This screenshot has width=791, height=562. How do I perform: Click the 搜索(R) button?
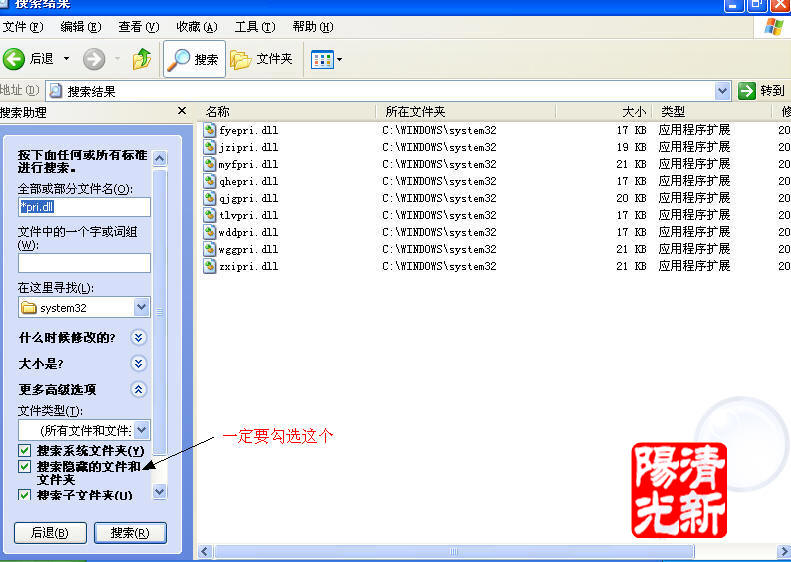(x=130, y=533)
